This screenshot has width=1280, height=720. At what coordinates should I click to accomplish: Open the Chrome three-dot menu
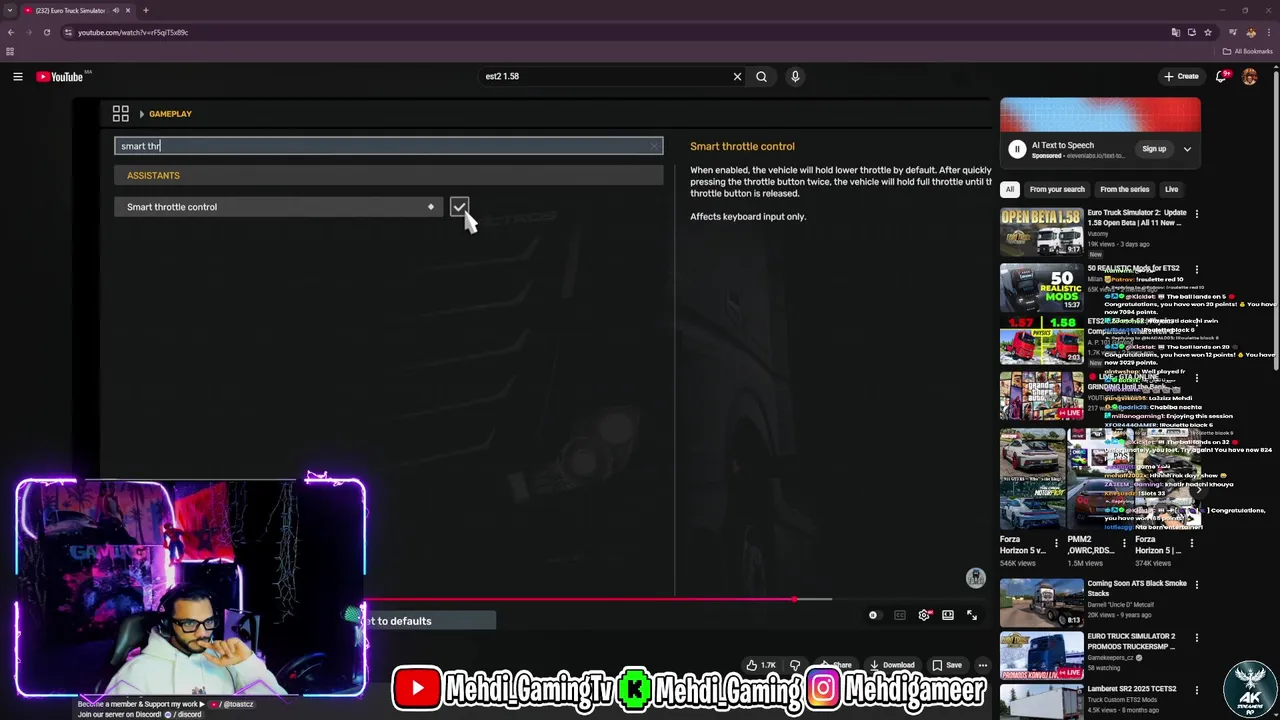click(x=1269, y=32)
